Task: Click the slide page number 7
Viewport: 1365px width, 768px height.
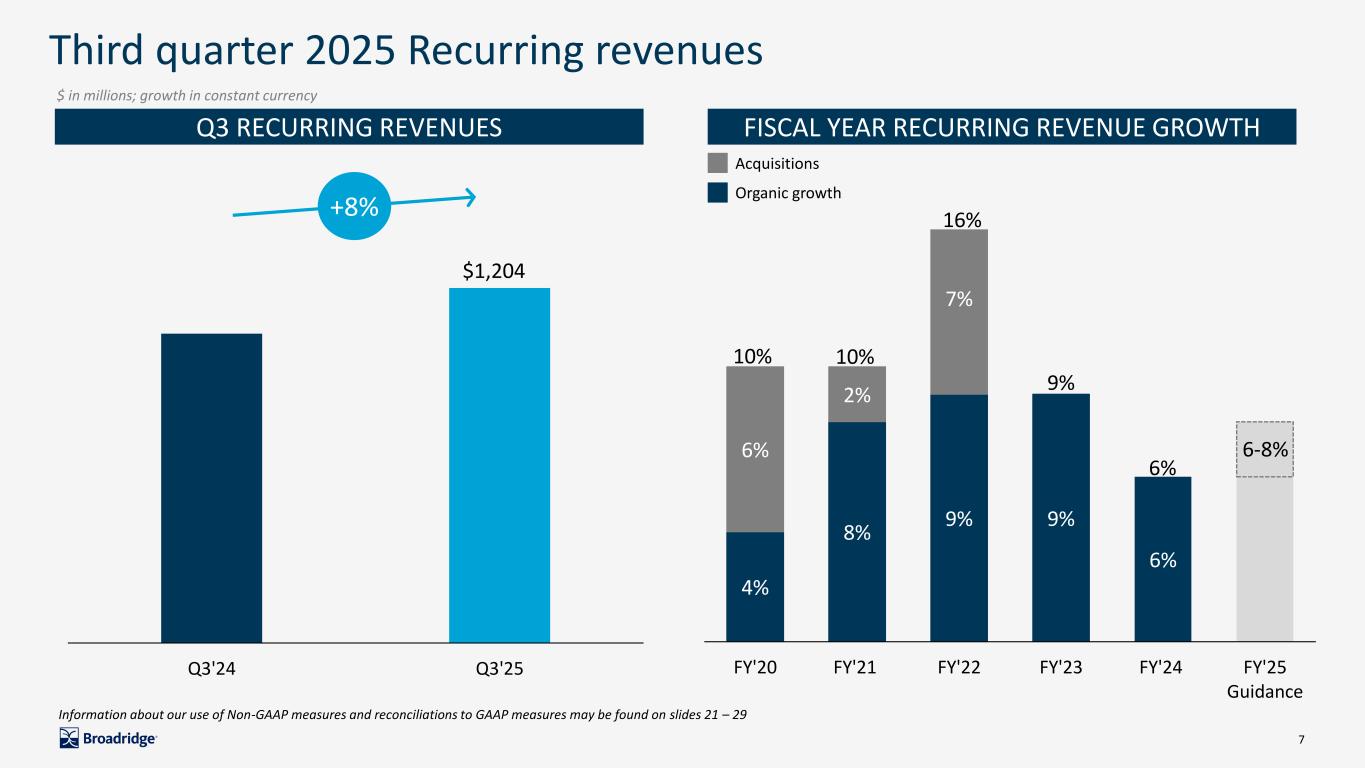Action: (1301, 739)
